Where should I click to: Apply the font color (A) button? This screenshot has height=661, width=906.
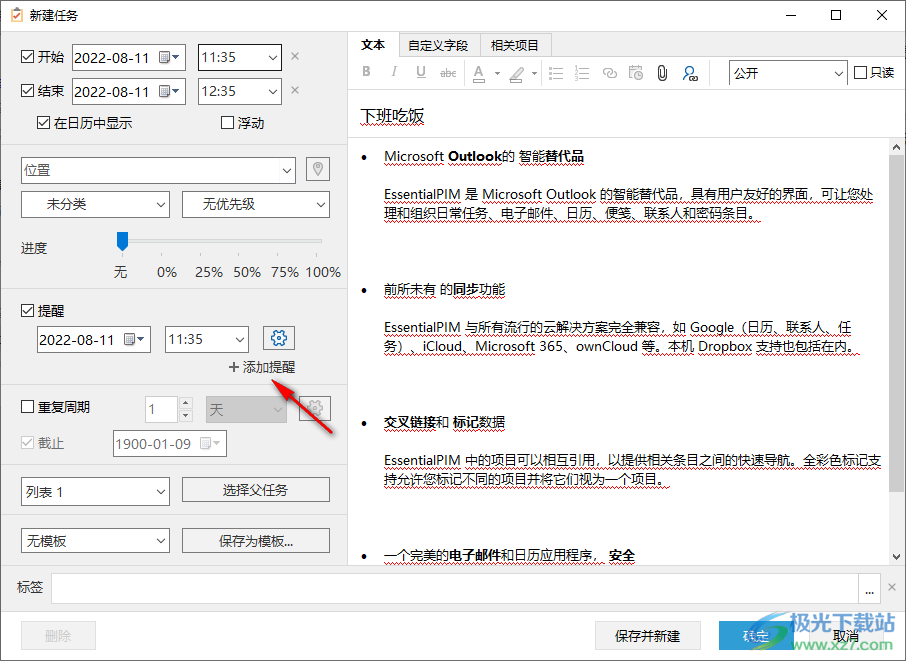479,73
